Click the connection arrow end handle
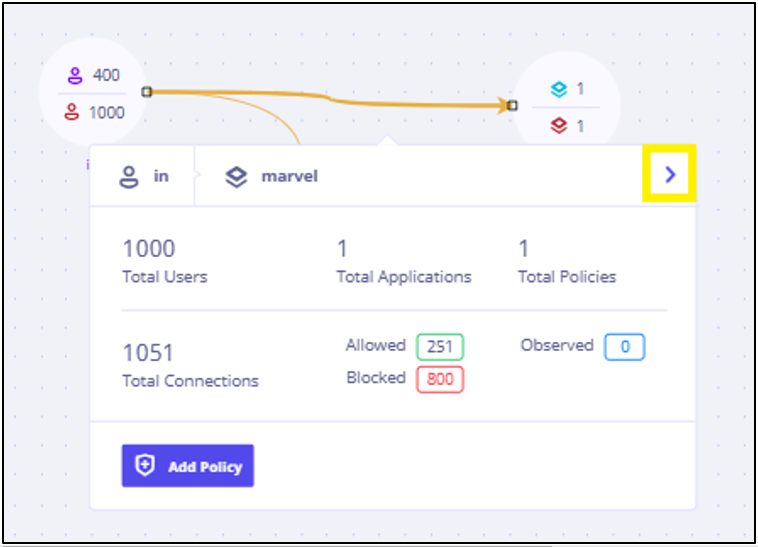Screen dimensions: 758x547 (x=512, y=105)
